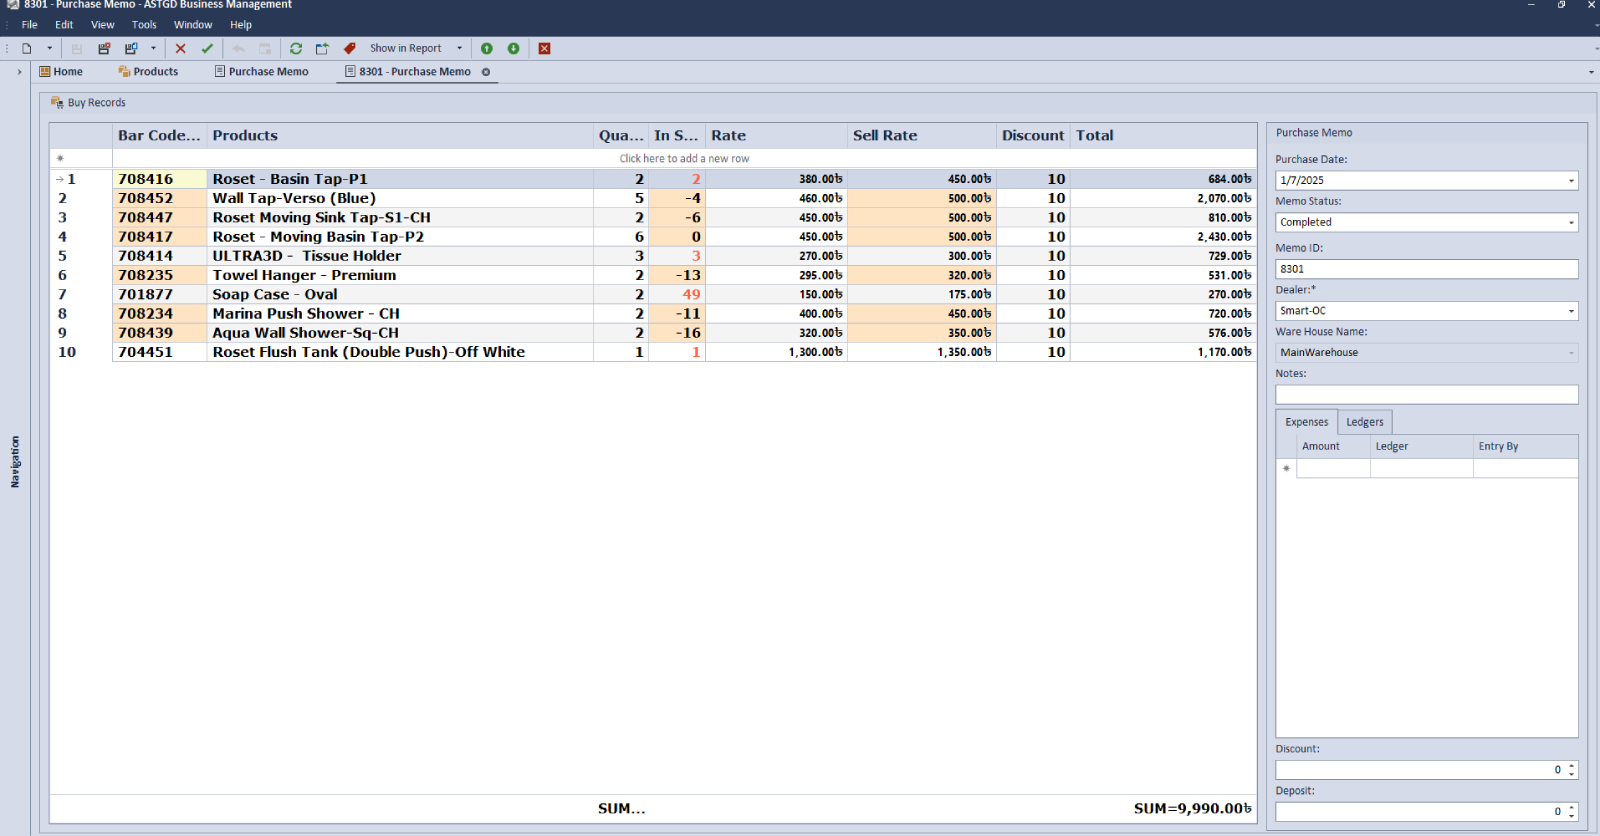Click the Buy Records group header icon
This screenshot has height=836, width=1600.
[x=57, y=102]
